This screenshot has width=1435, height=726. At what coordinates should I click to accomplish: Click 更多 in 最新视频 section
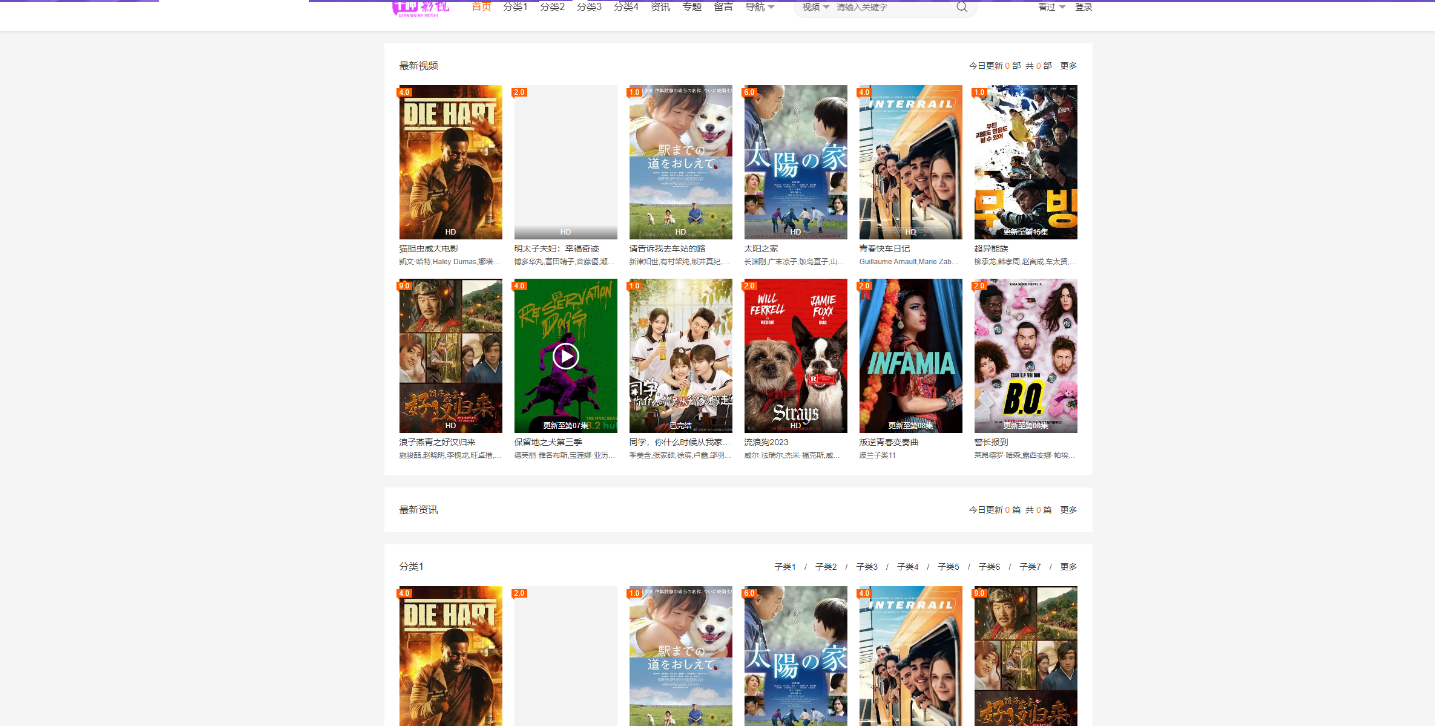coord(1069,66)
